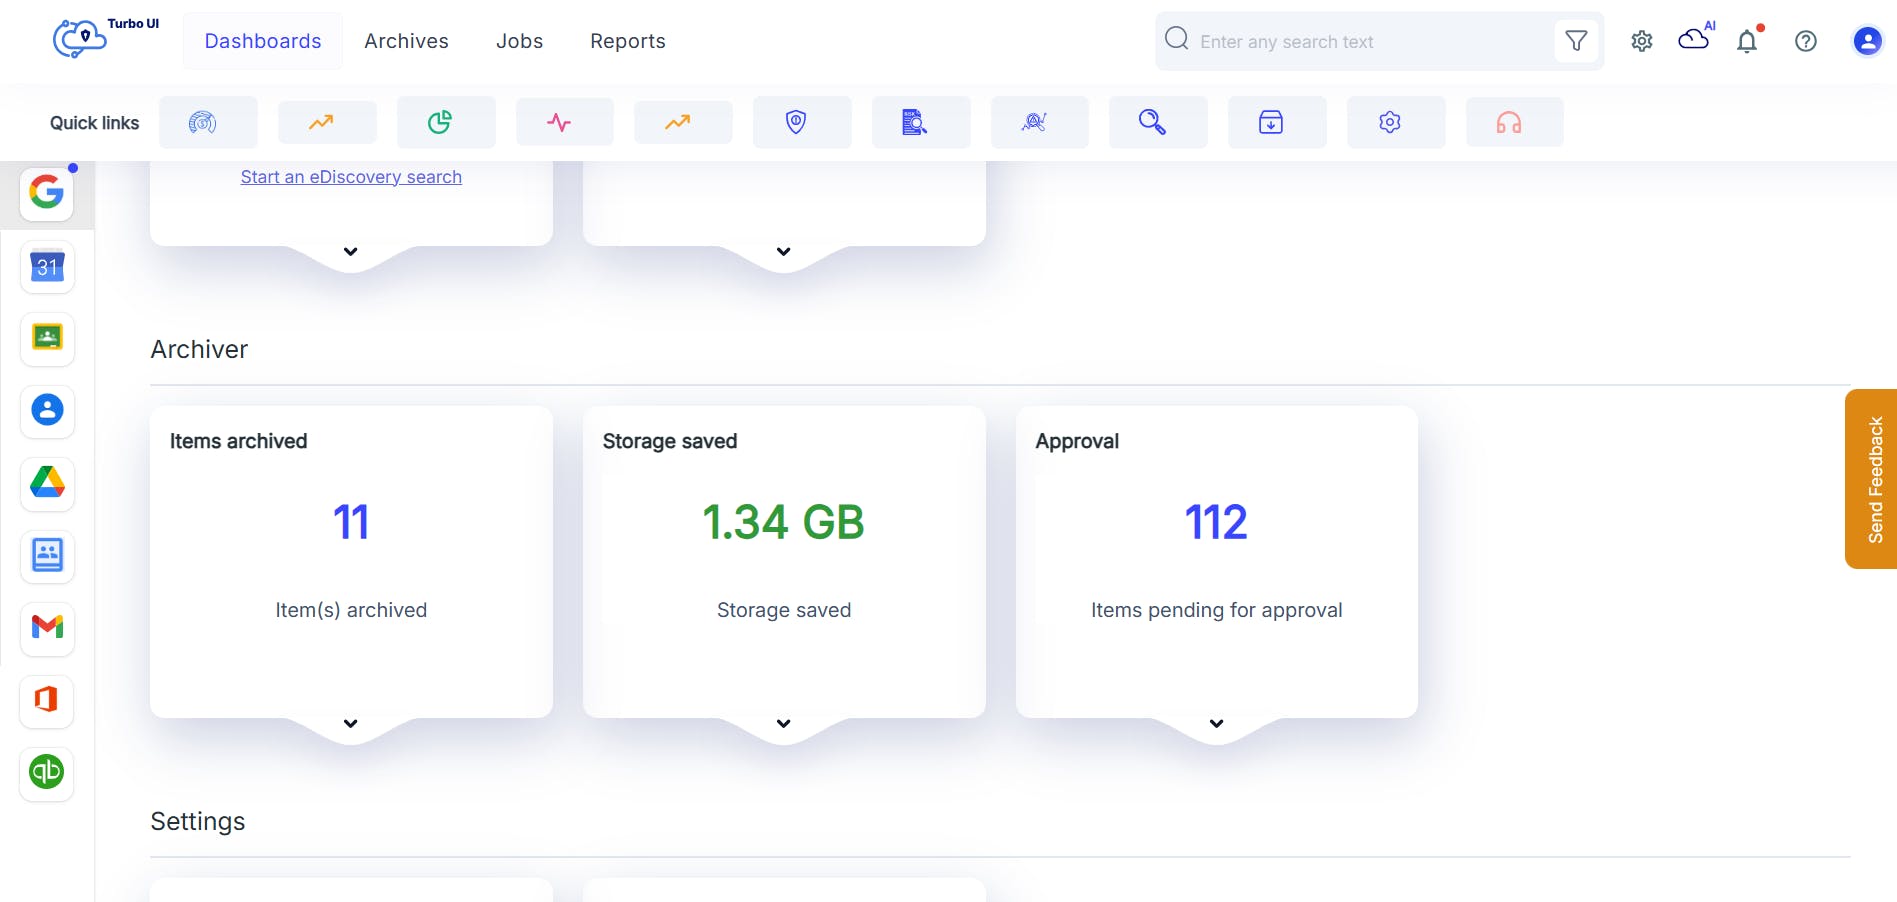Switch to the Archives tab
Image resolution: width=1897 pixels, height=902 pixels.
[406, 41]
